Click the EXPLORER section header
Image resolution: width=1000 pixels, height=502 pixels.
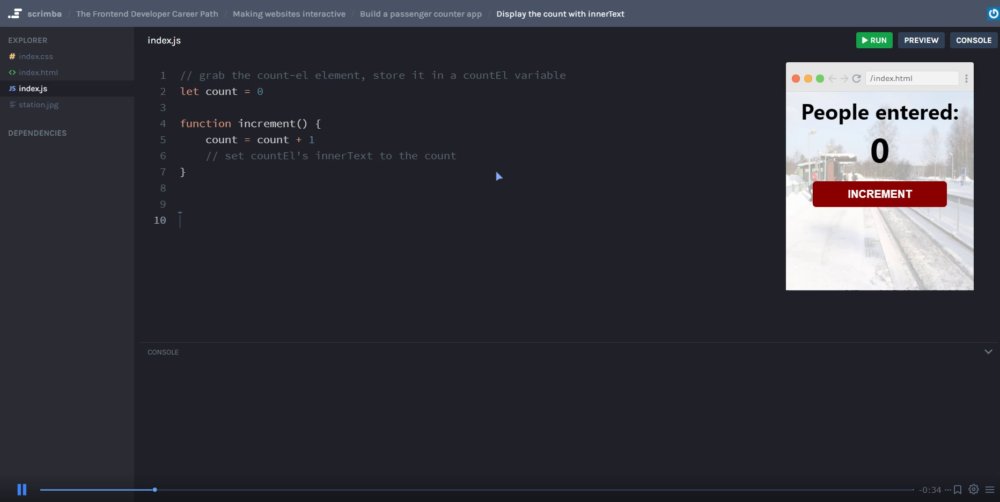27,40
